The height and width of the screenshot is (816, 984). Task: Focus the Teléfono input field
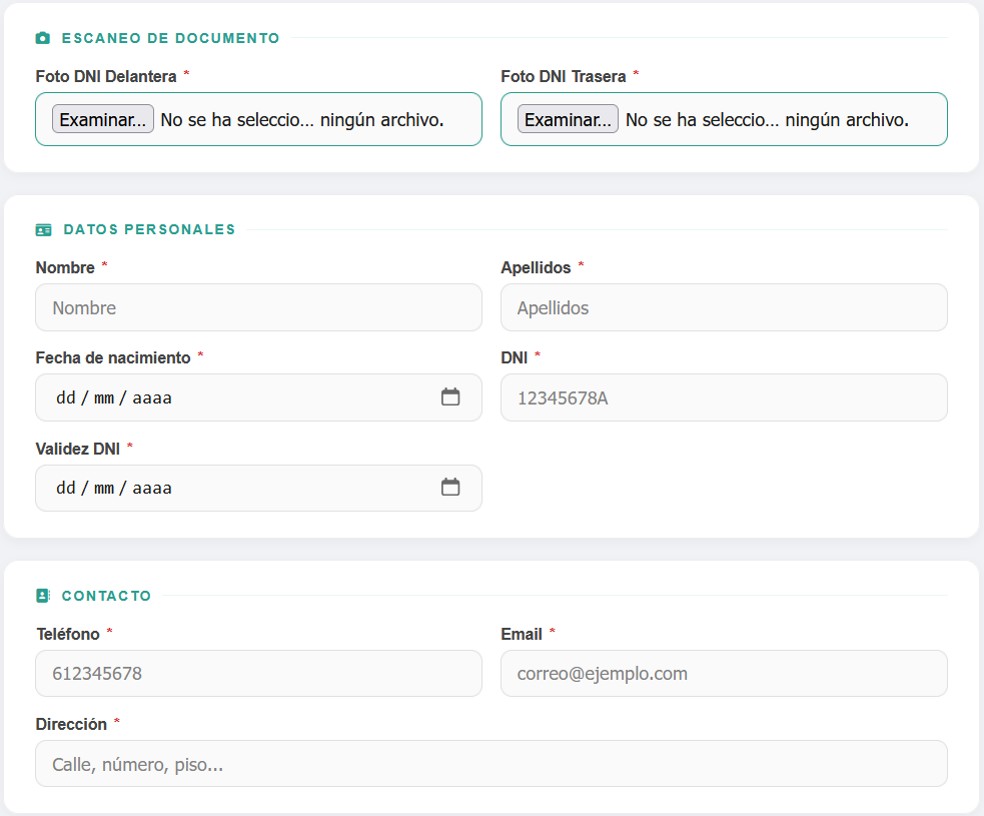click(258, 673)
